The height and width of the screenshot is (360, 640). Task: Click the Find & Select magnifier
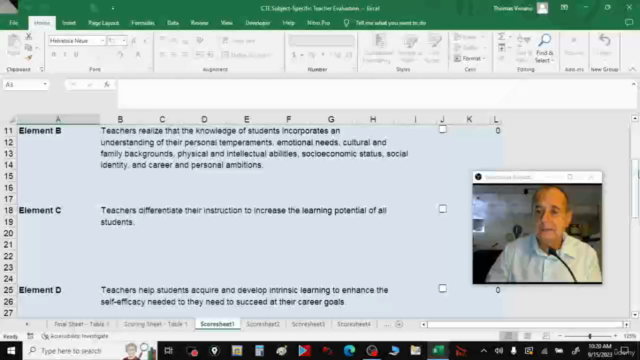(x=544, y=40)
